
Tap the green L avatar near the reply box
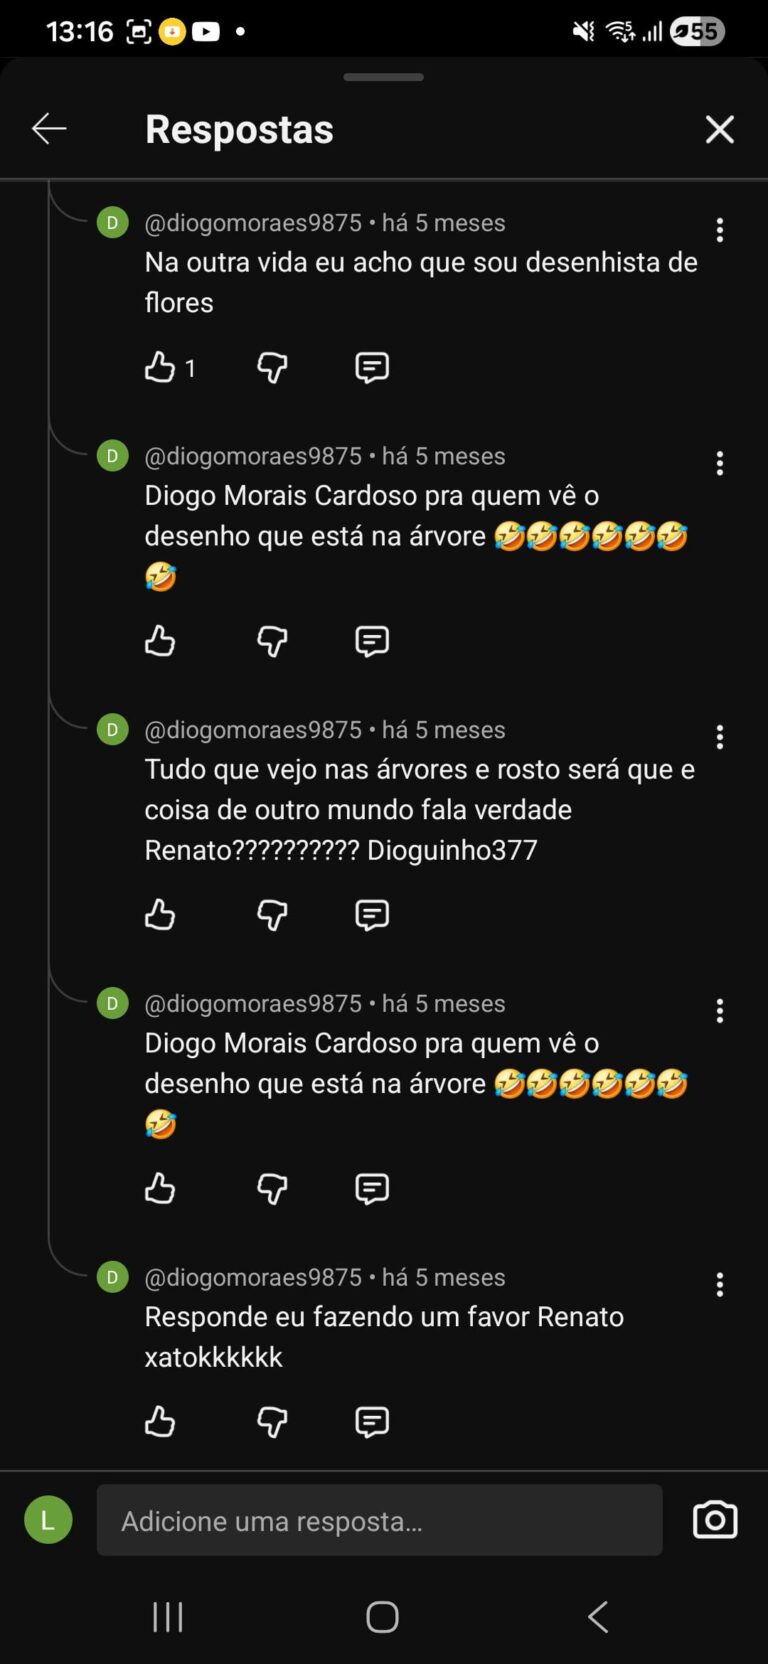(x=48, y=1520)
